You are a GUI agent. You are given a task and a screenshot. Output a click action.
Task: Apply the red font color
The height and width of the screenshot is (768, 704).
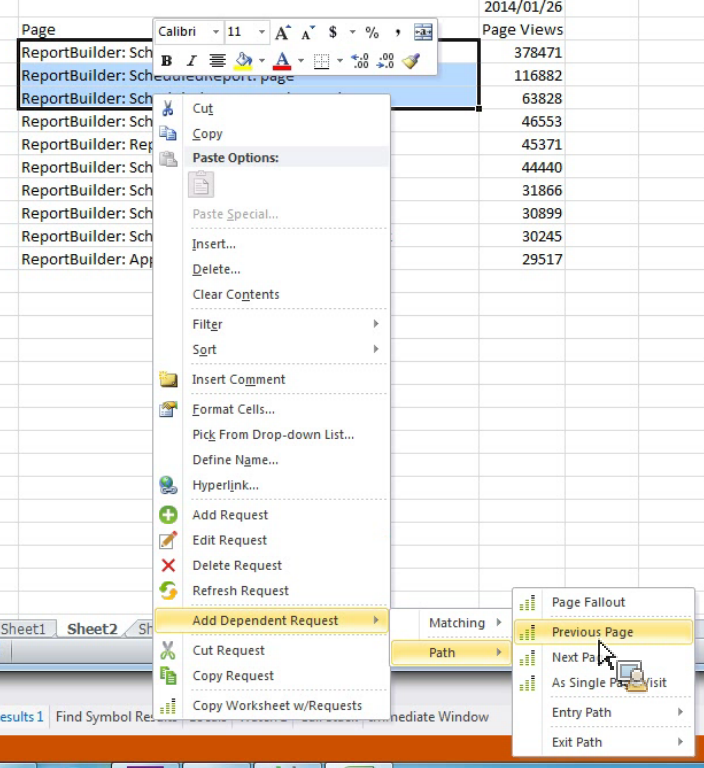[x=282, y=61]
